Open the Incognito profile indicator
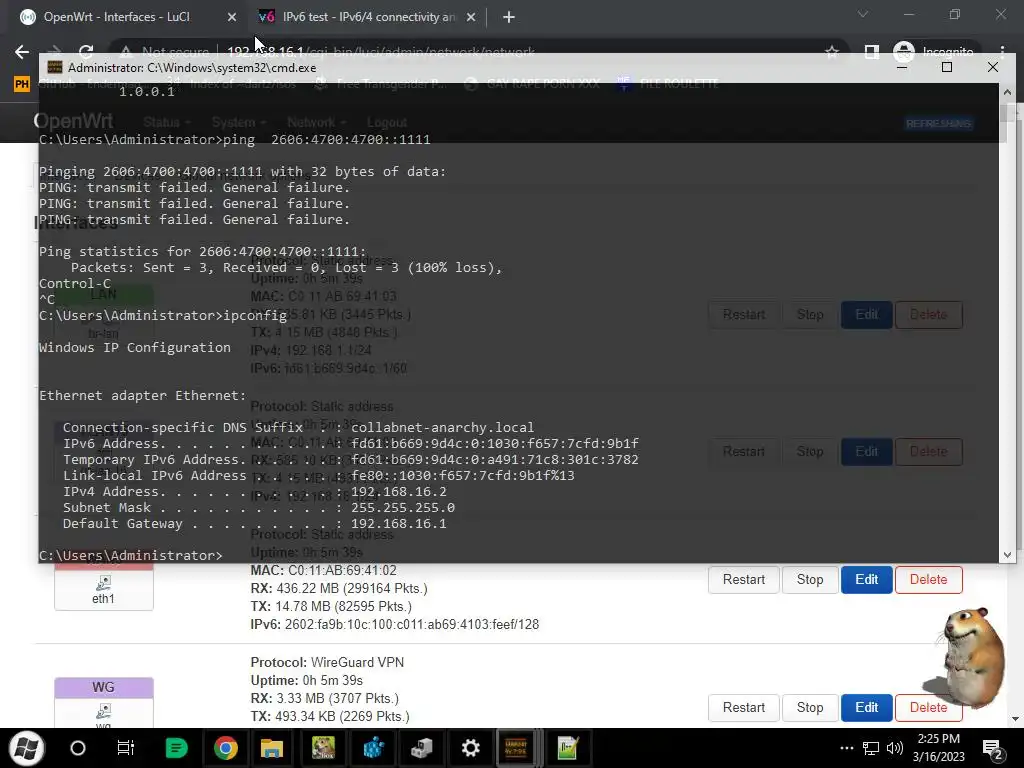The image size is (1024, 768). [x=933, y=52]
